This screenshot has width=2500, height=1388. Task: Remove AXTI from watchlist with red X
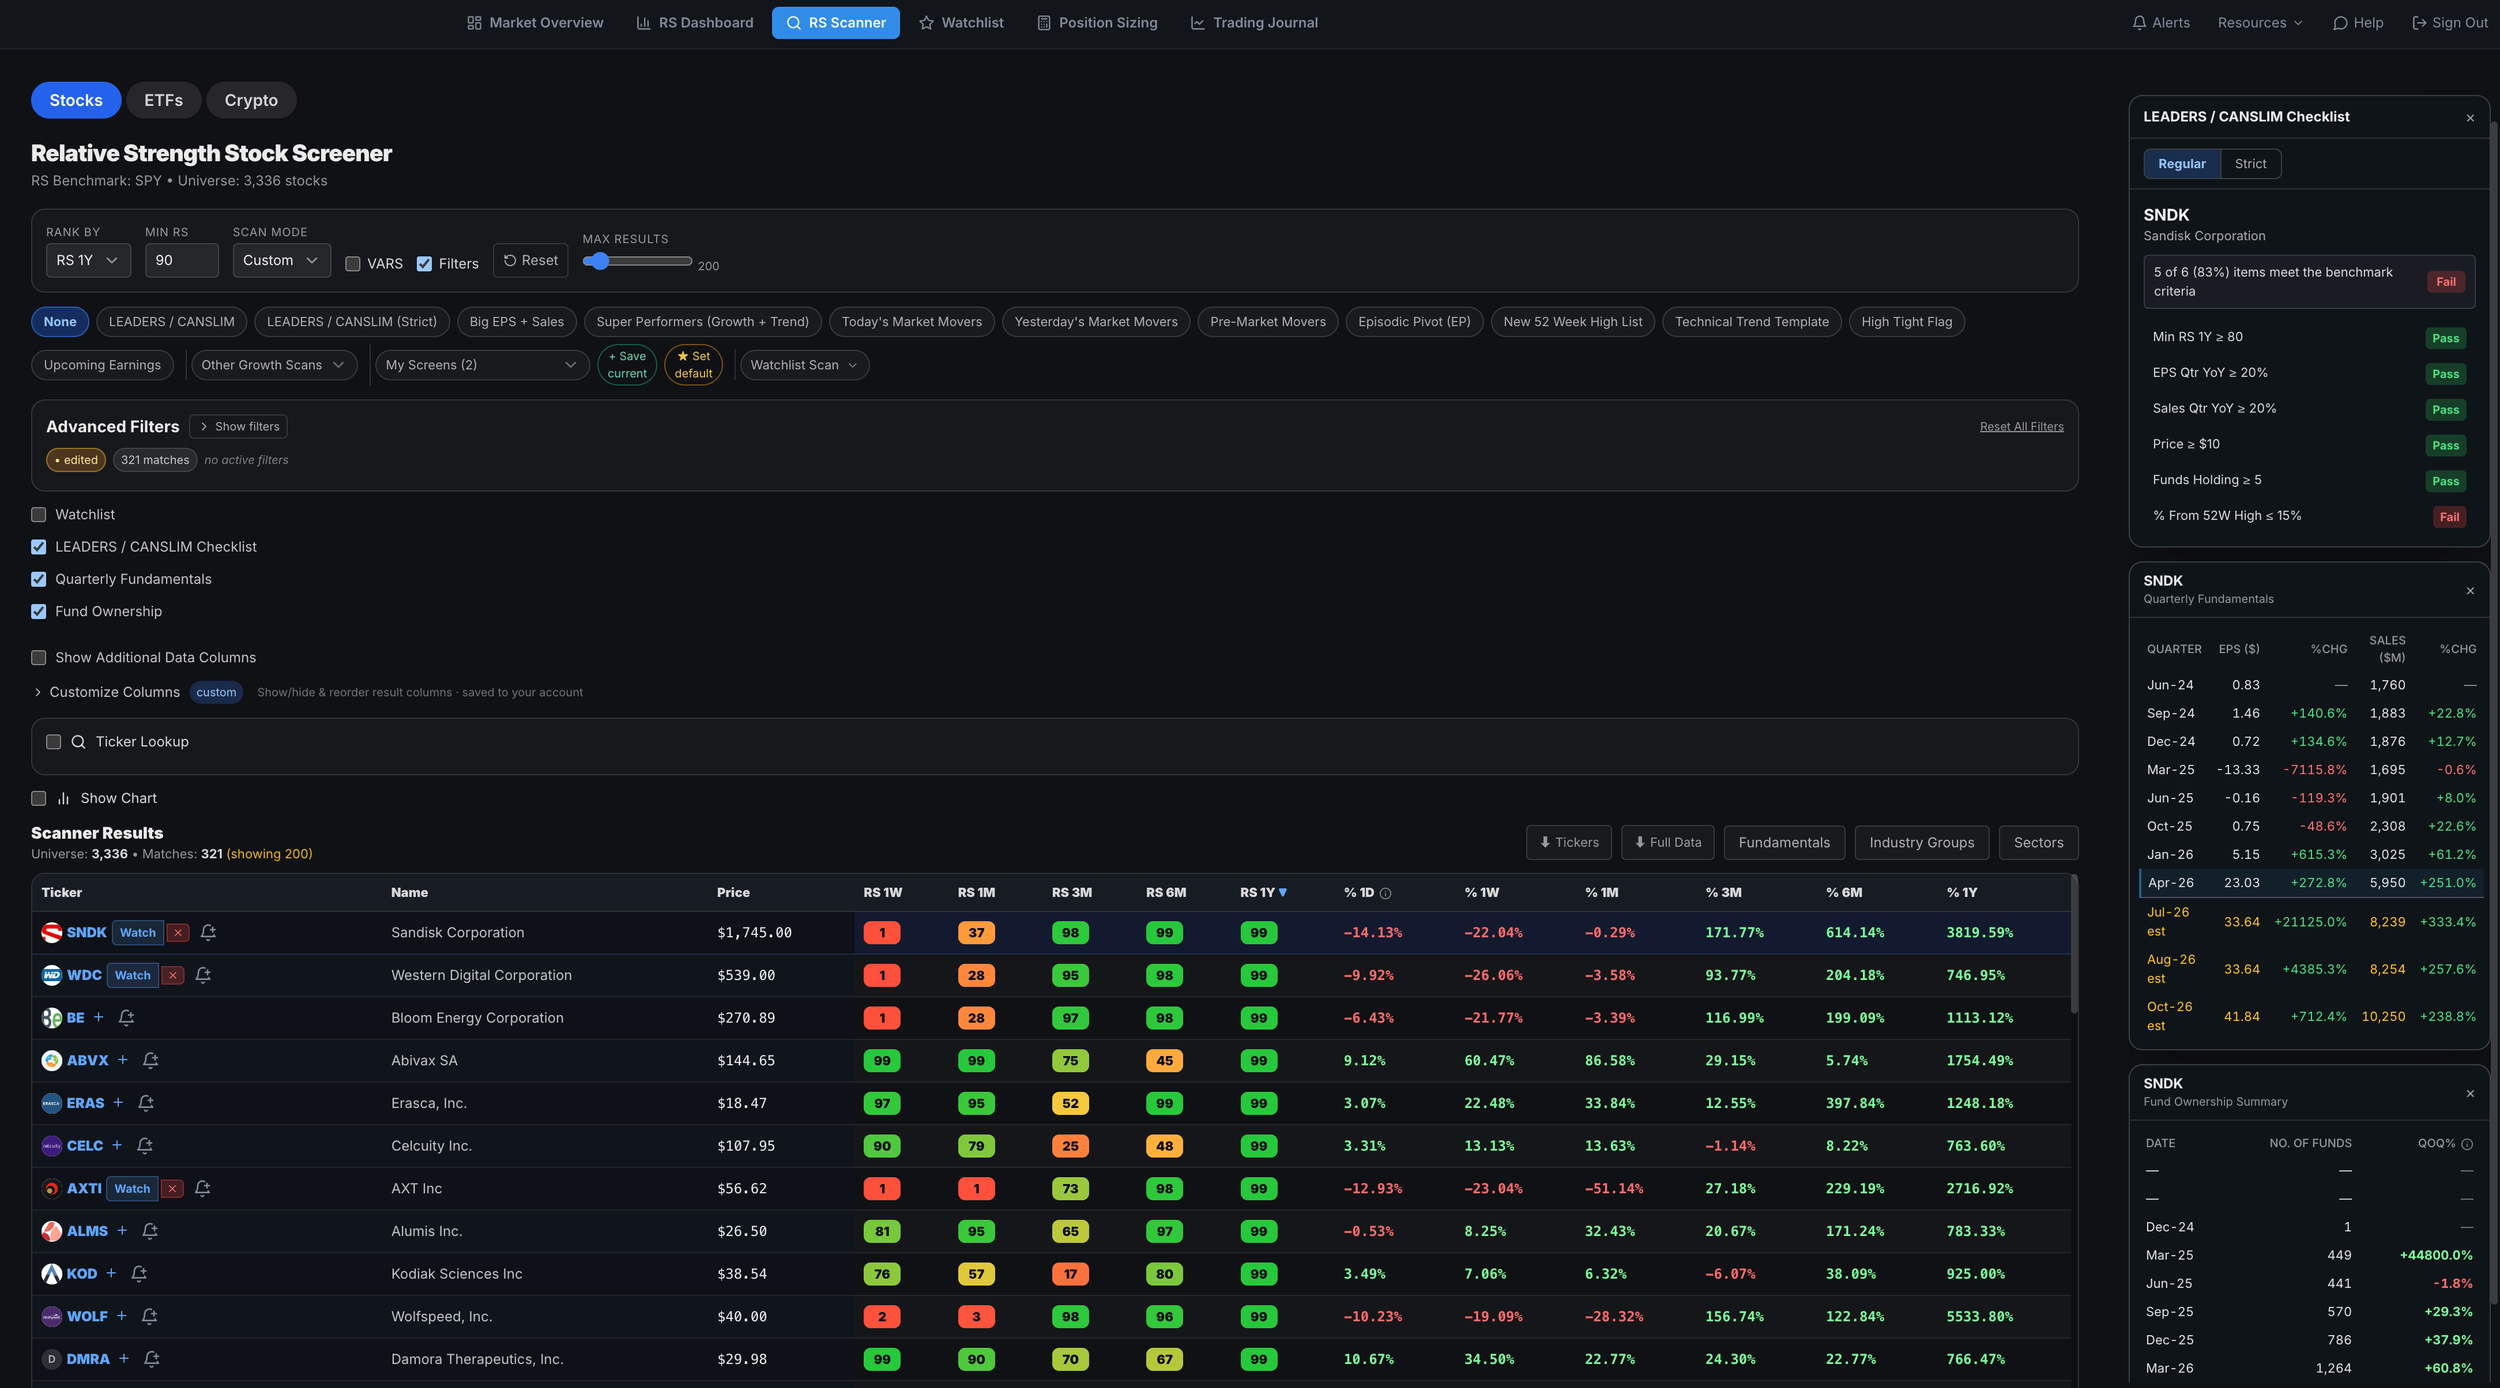coord(172,1188)
